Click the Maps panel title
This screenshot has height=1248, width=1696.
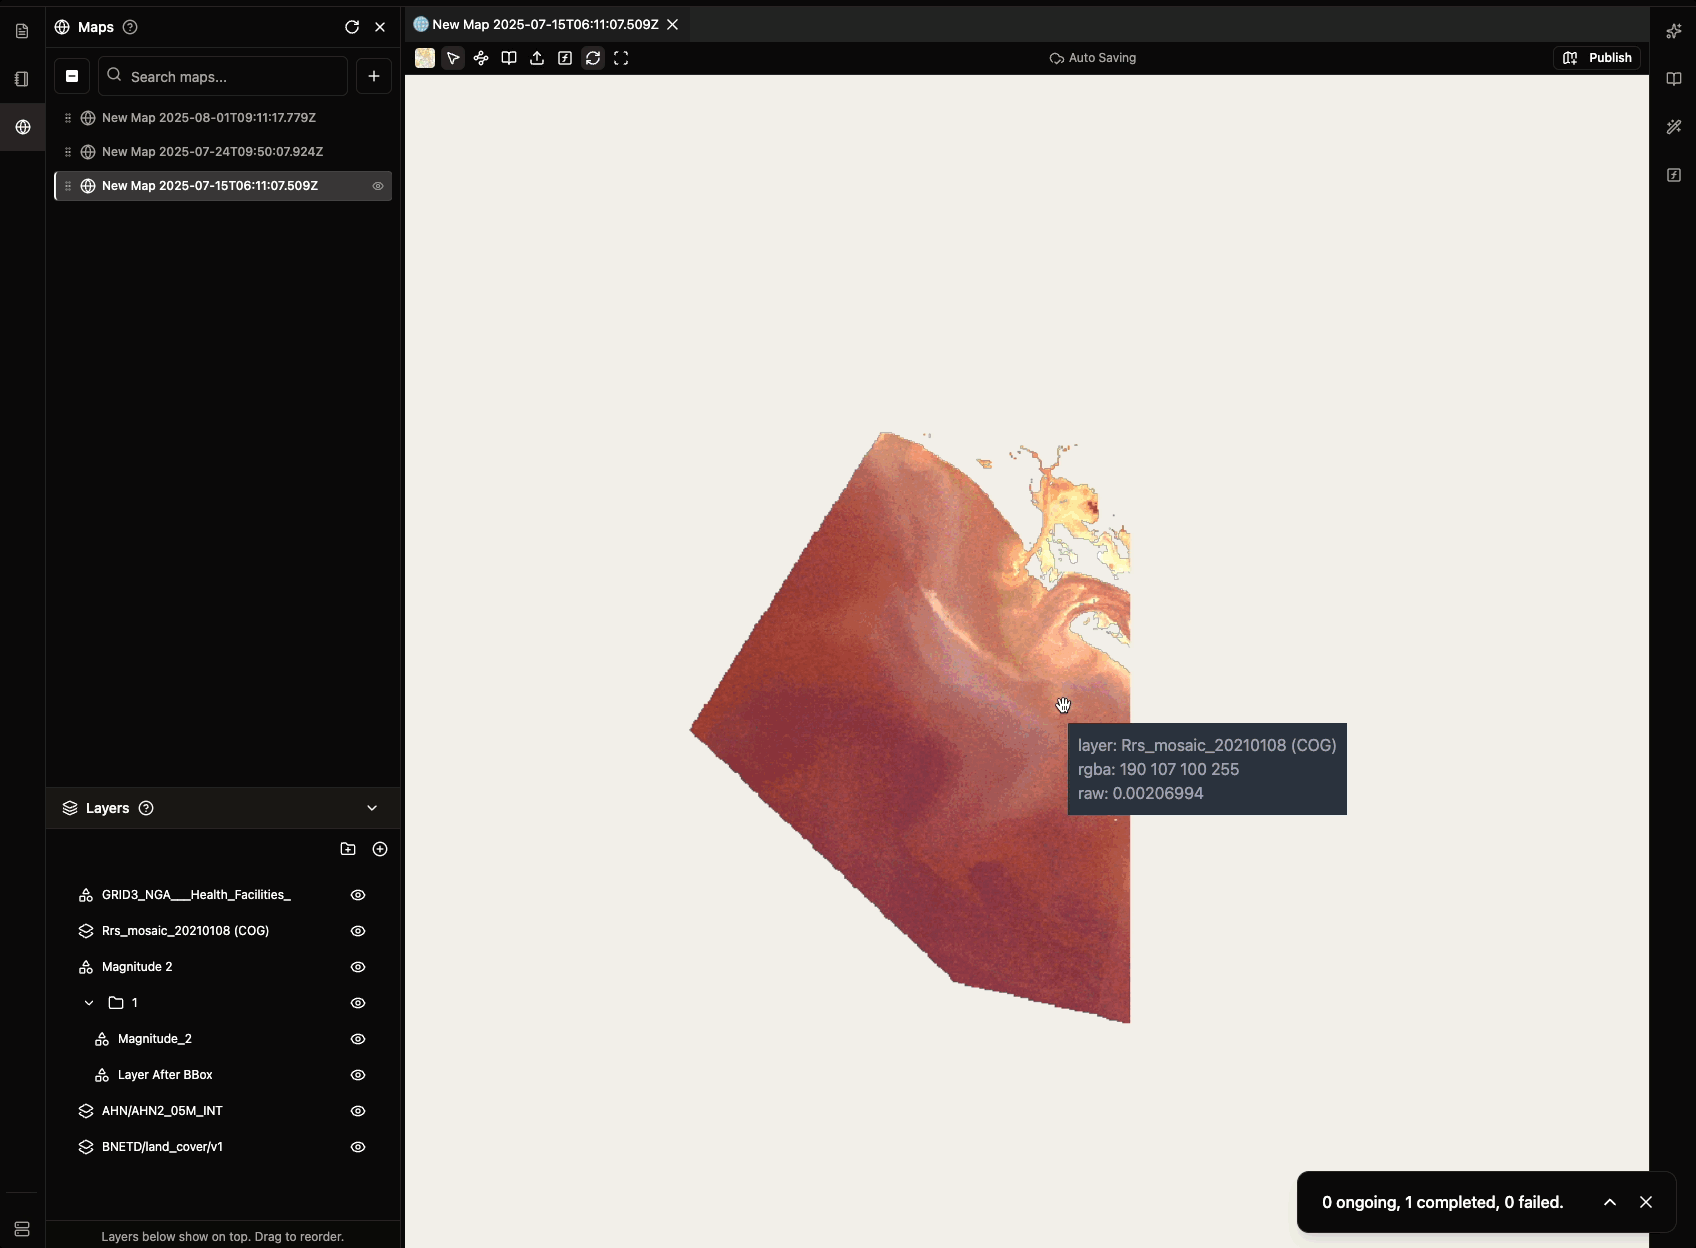click(x=96, y=27)
